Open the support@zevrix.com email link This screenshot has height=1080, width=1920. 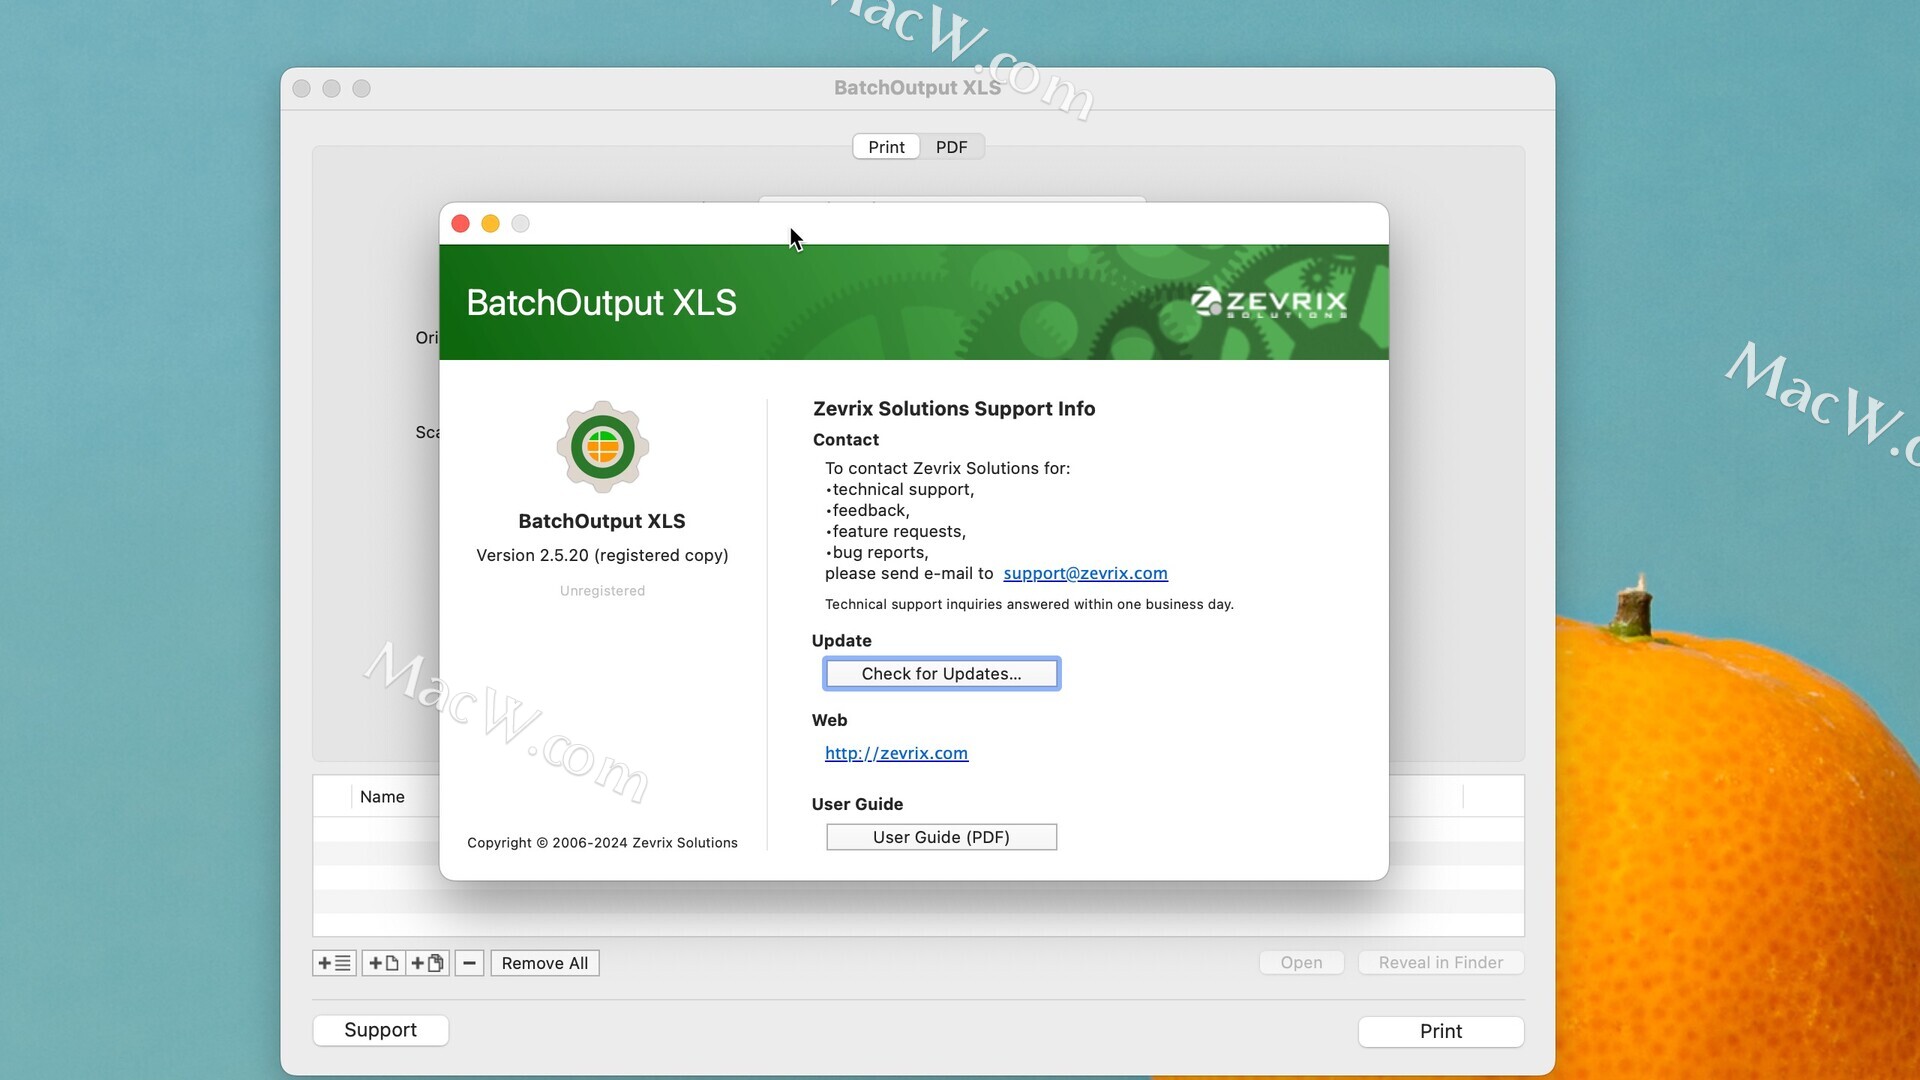click(1086, 573)
